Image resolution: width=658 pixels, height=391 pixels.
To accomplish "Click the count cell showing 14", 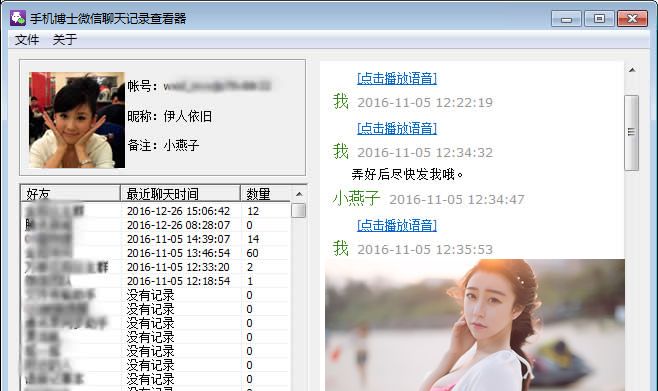I will tap(253, 239).
